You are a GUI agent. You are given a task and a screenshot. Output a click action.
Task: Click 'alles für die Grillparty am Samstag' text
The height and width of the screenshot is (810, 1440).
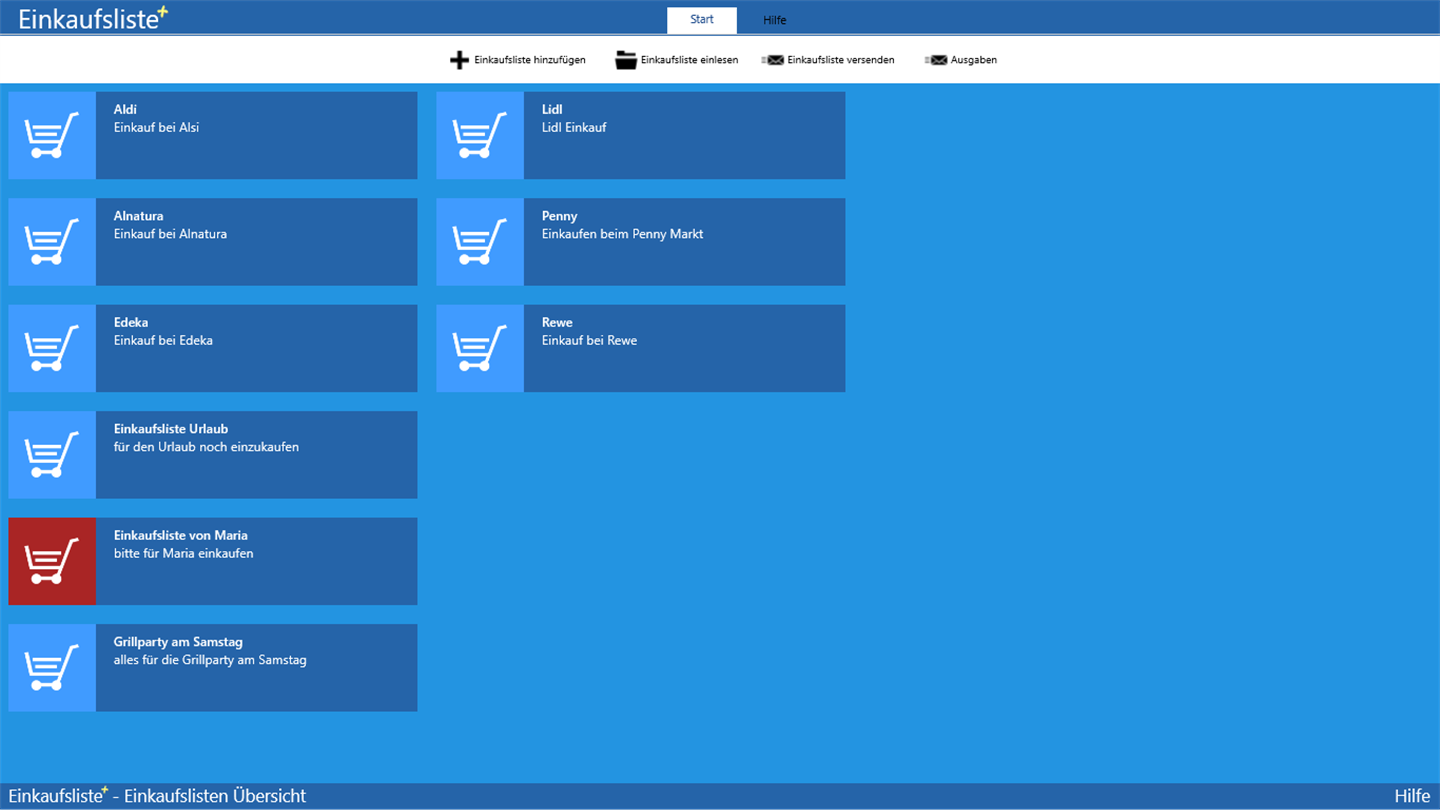[x=210, y=660]
